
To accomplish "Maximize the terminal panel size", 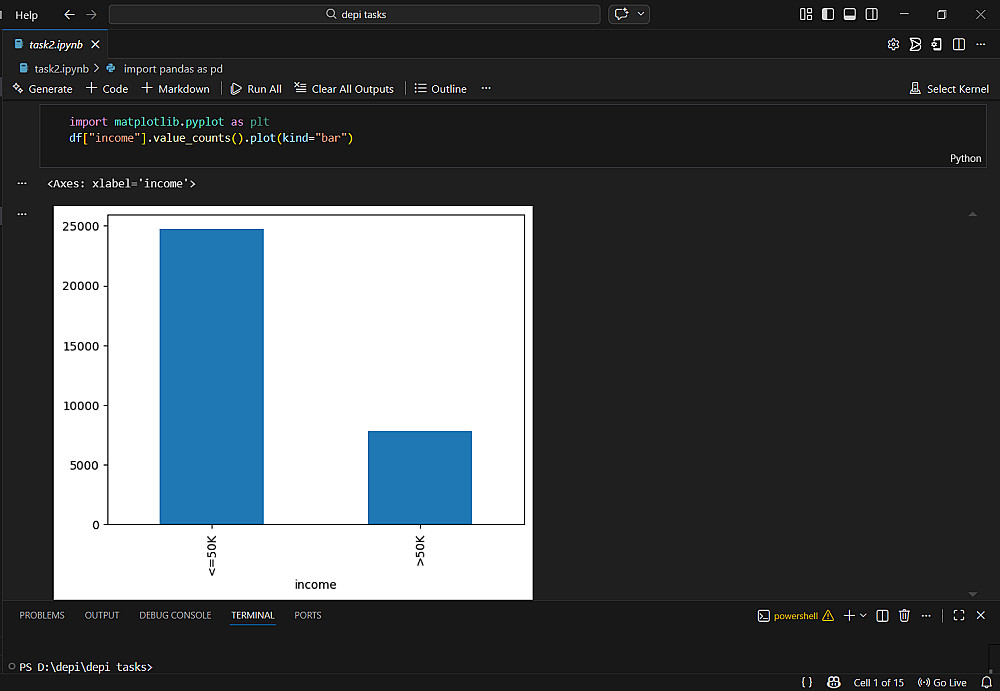I will pos(959,616).
